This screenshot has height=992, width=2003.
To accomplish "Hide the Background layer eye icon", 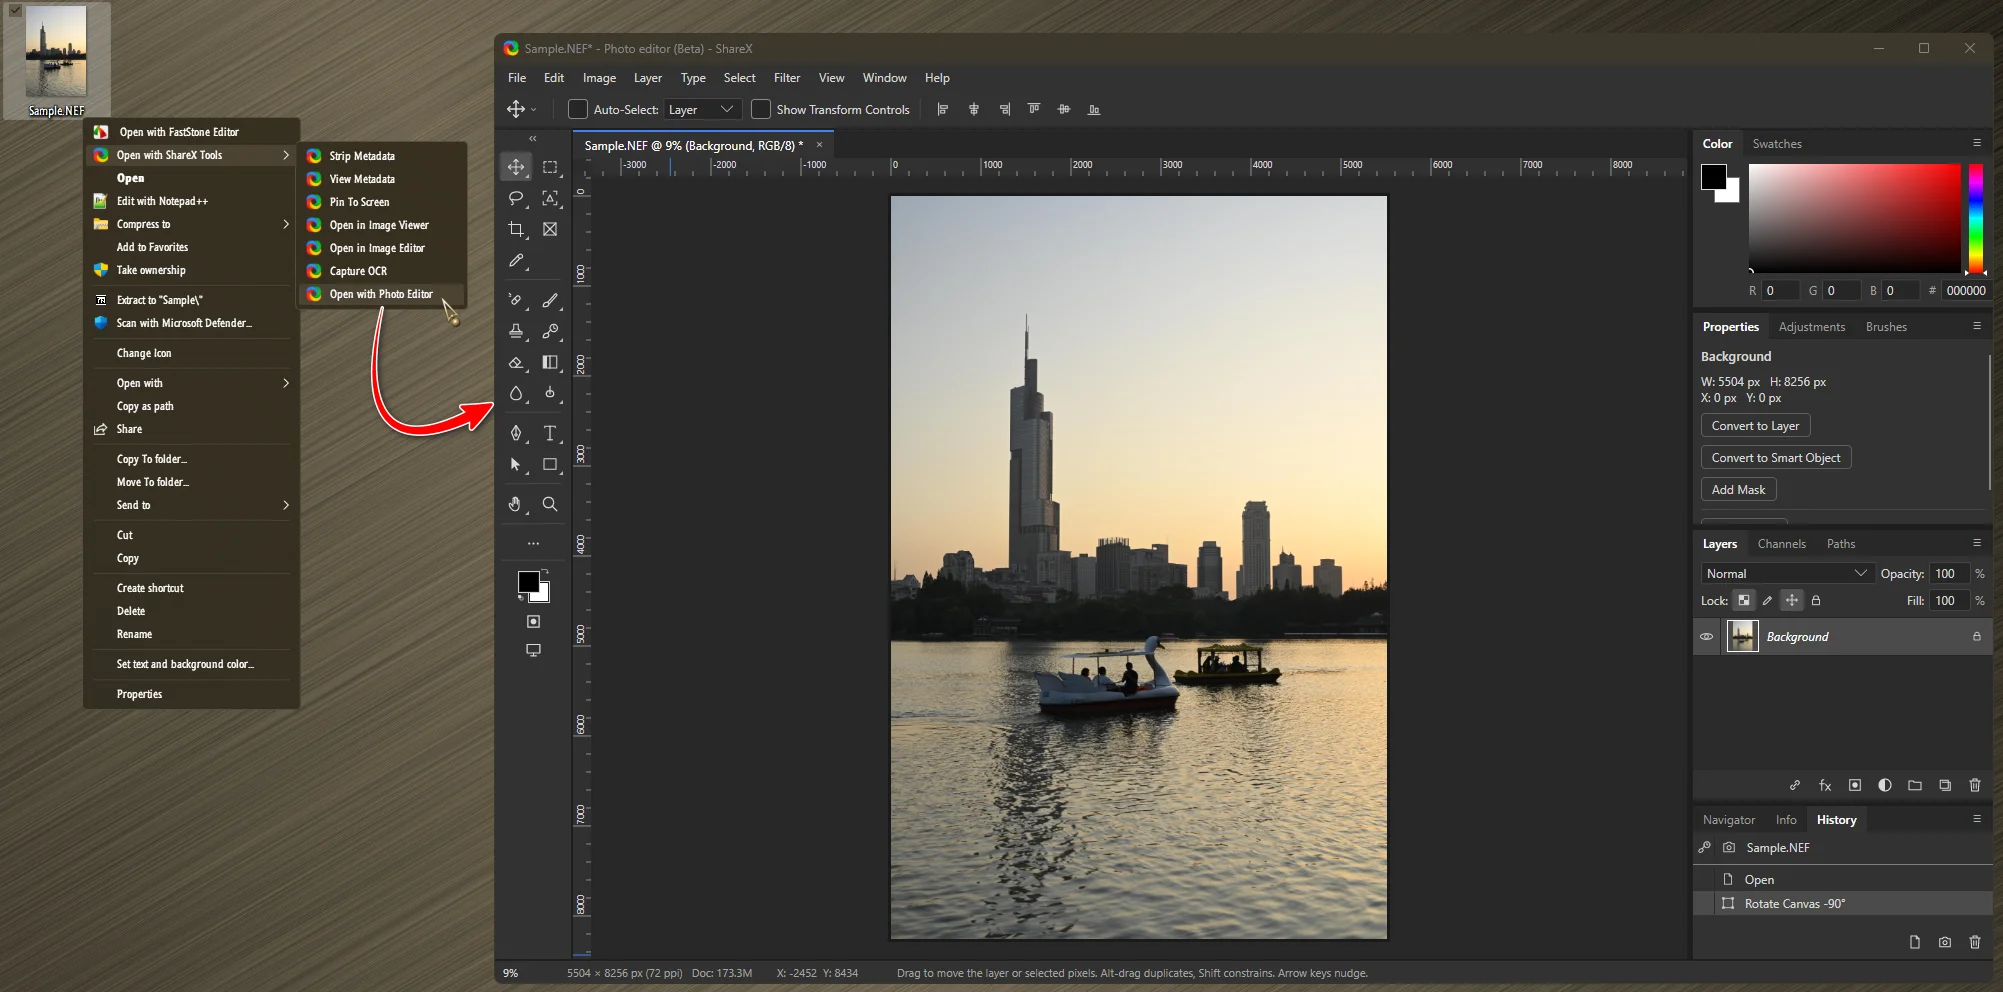I will pyautogui.click(x=1707, y=637).
